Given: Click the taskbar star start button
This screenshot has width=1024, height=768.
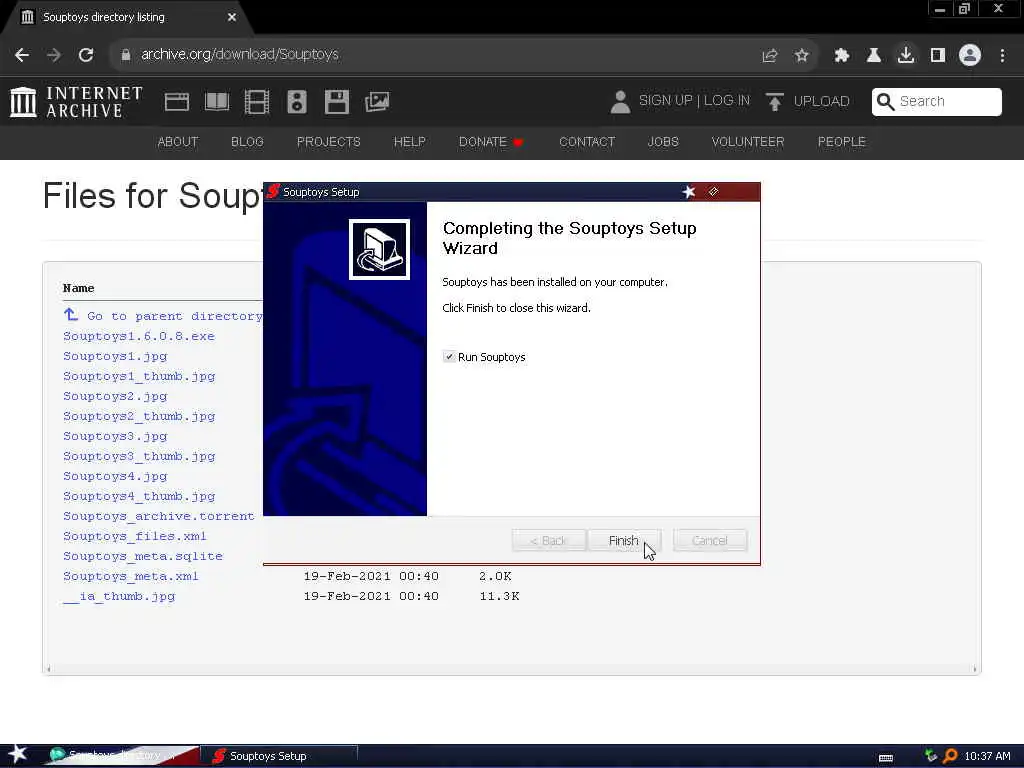Looking at the screenshot, I should (18, 755).
